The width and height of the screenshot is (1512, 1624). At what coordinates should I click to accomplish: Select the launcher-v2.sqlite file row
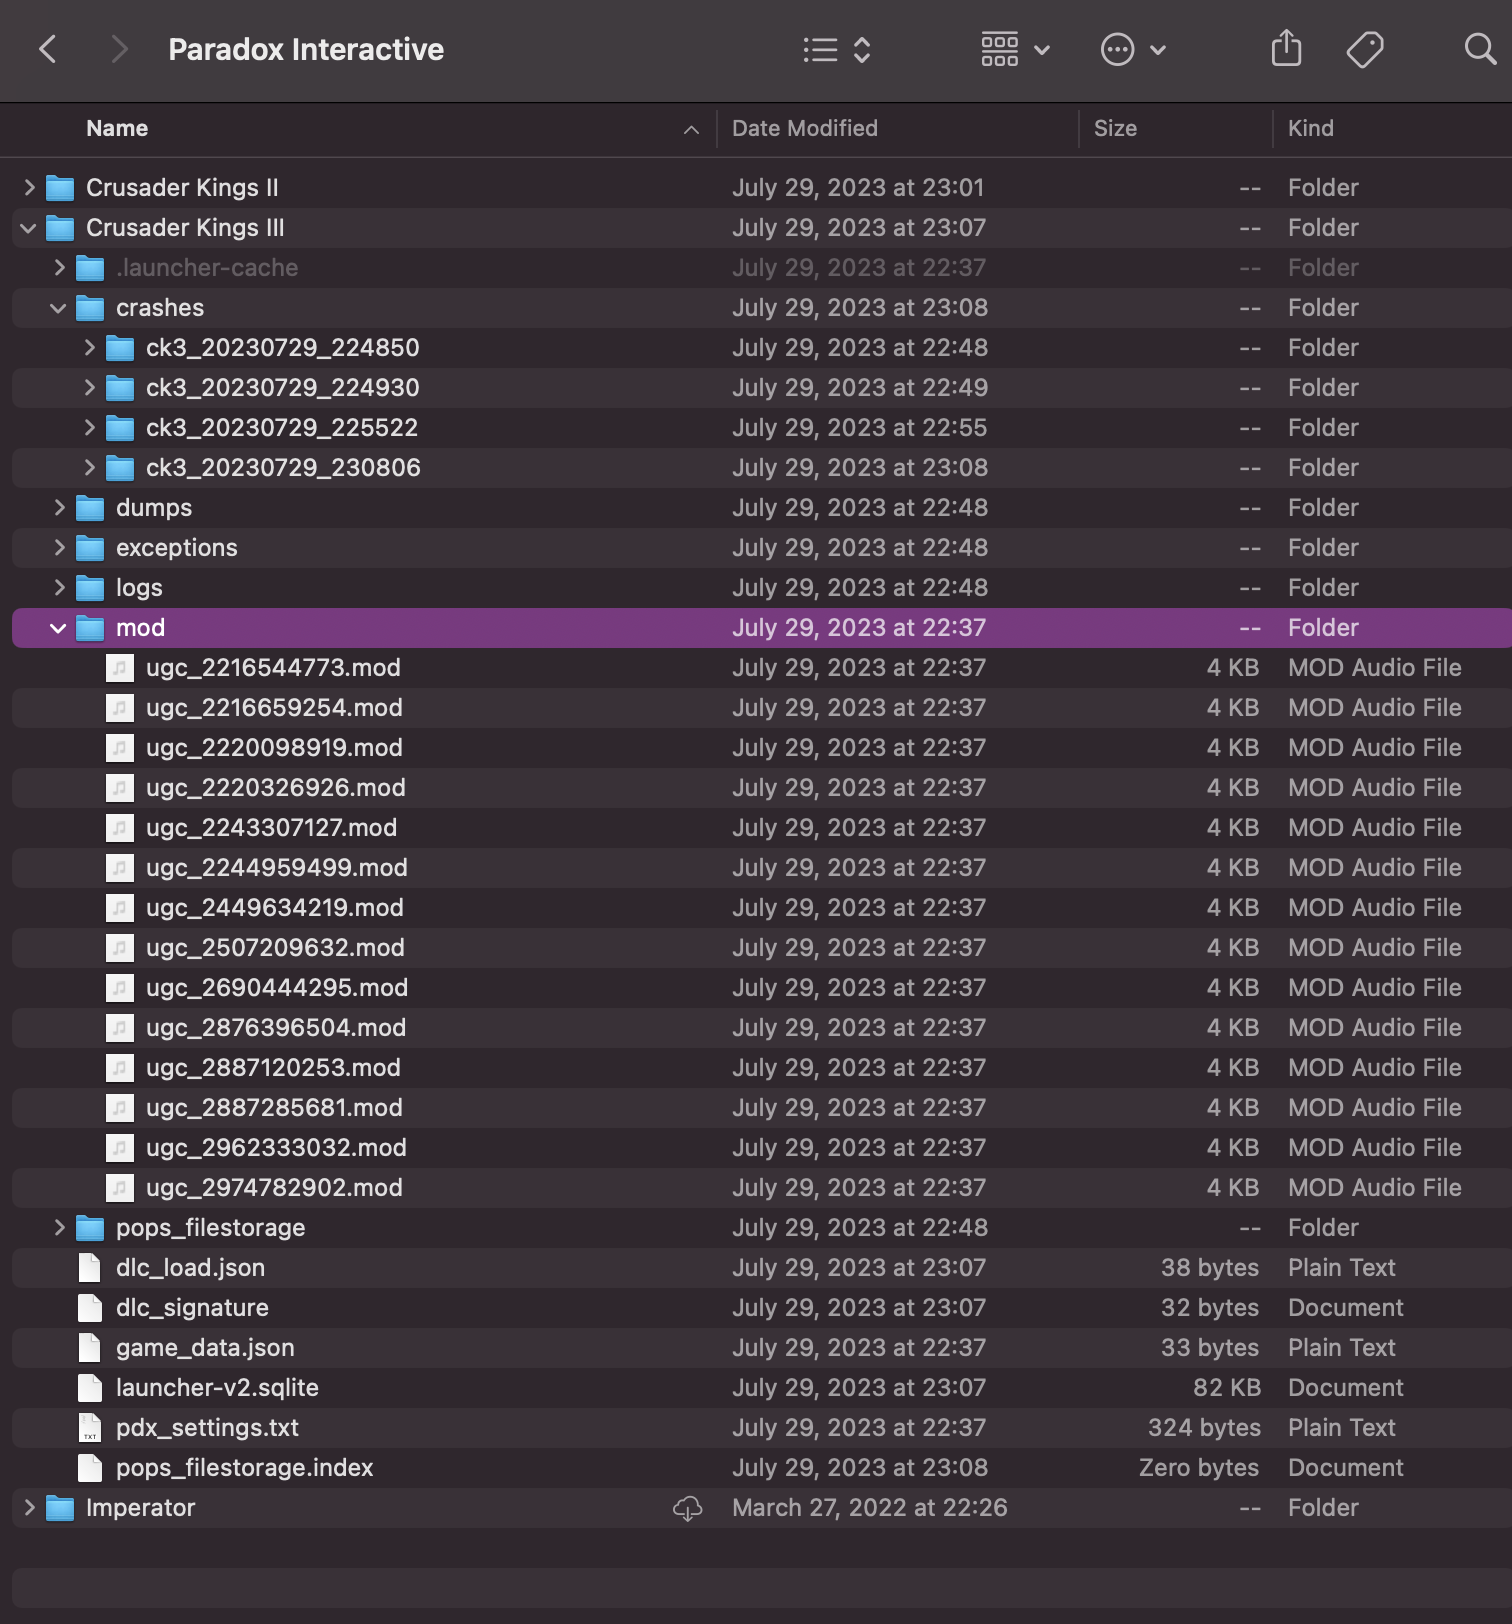(217, 1388)
